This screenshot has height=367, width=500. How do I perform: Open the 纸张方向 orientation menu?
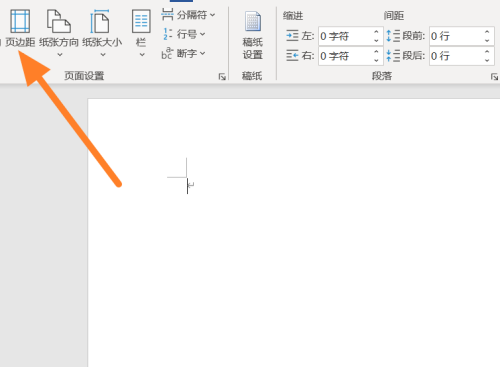click(59, 33)
